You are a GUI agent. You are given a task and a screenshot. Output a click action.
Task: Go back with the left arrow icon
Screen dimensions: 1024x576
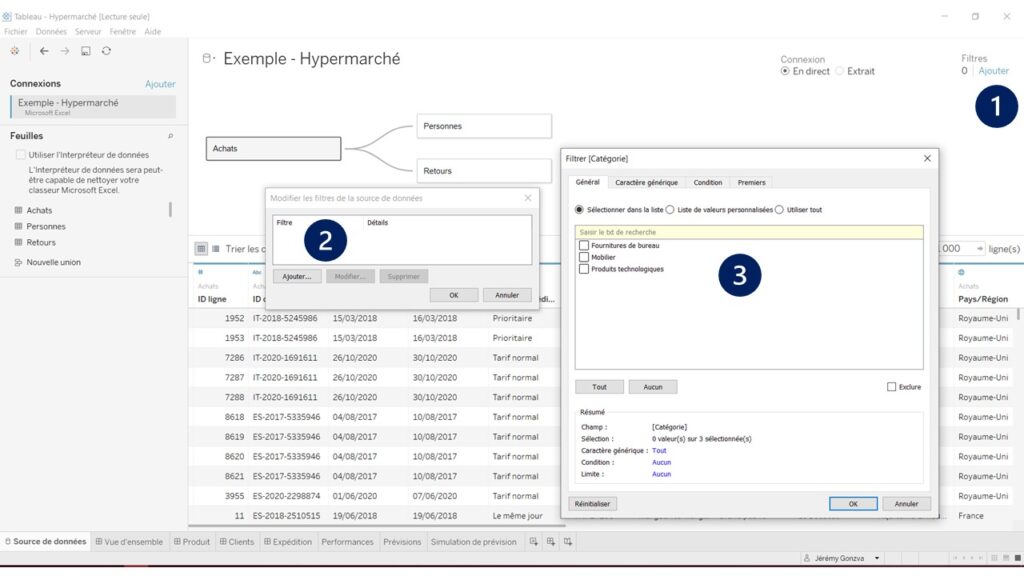pyautogui.click(x=44, y=51)
